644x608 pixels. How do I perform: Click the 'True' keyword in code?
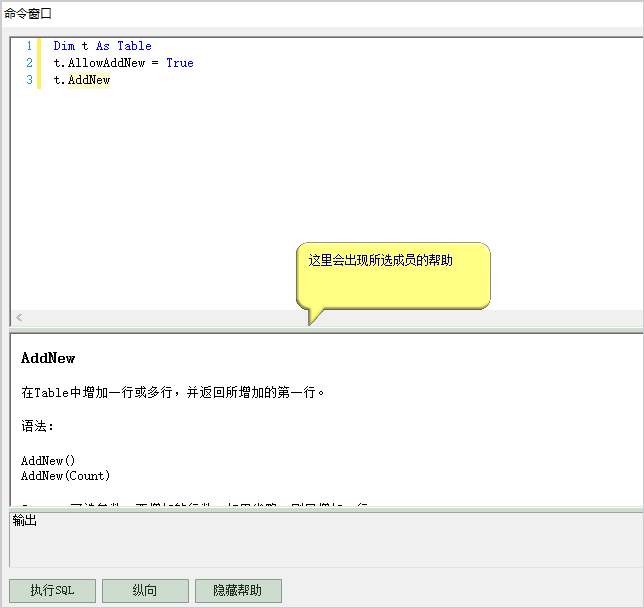(180, 63)
